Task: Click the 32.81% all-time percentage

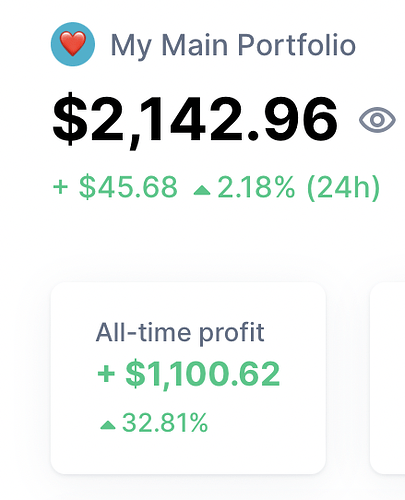Action: [x=165, y=423]
